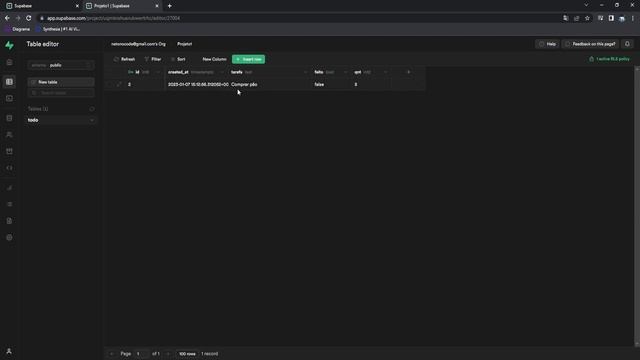Open the feito column header dropdown
Viewport: 640px width, 360px height.
(345, 72)
